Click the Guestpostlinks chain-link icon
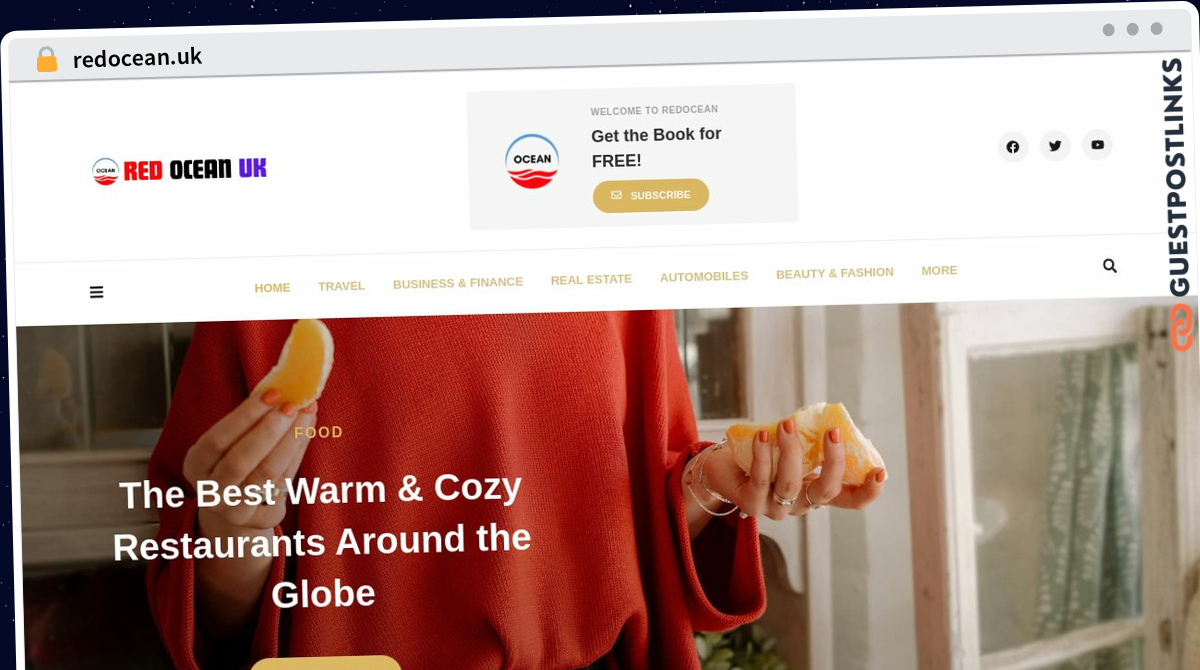Viewport: 1200px width, 670px height. point(1181,328)
